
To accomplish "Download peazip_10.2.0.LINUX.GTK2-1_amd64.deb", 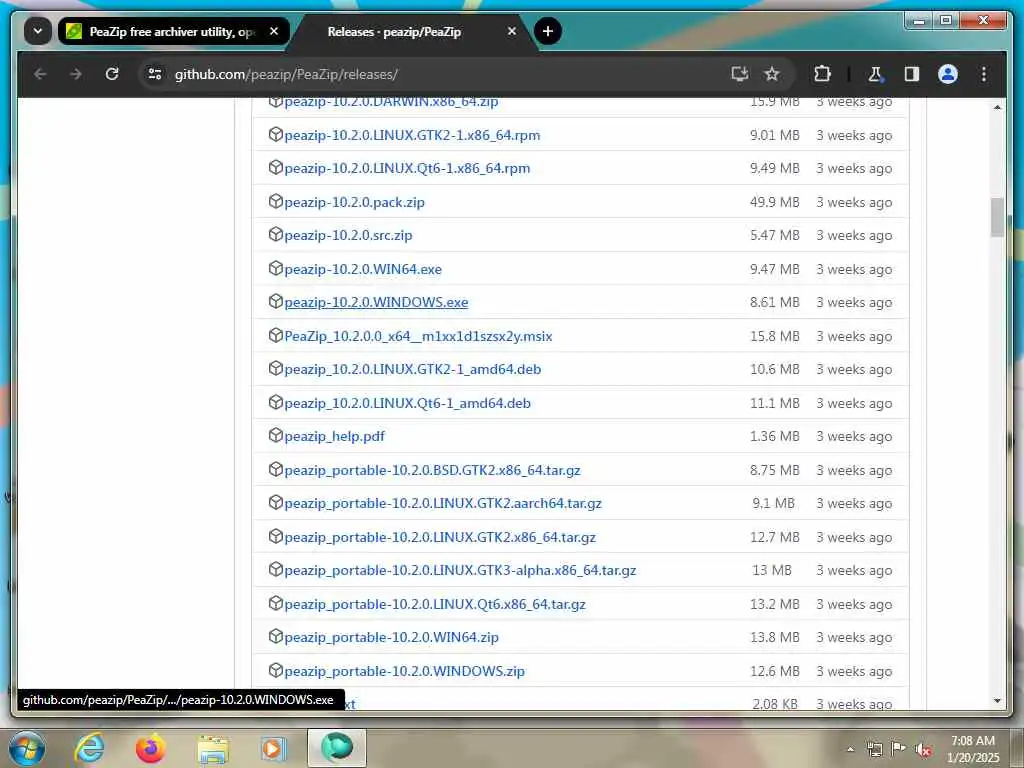I will pyautogui.click(x=413, y=369).
